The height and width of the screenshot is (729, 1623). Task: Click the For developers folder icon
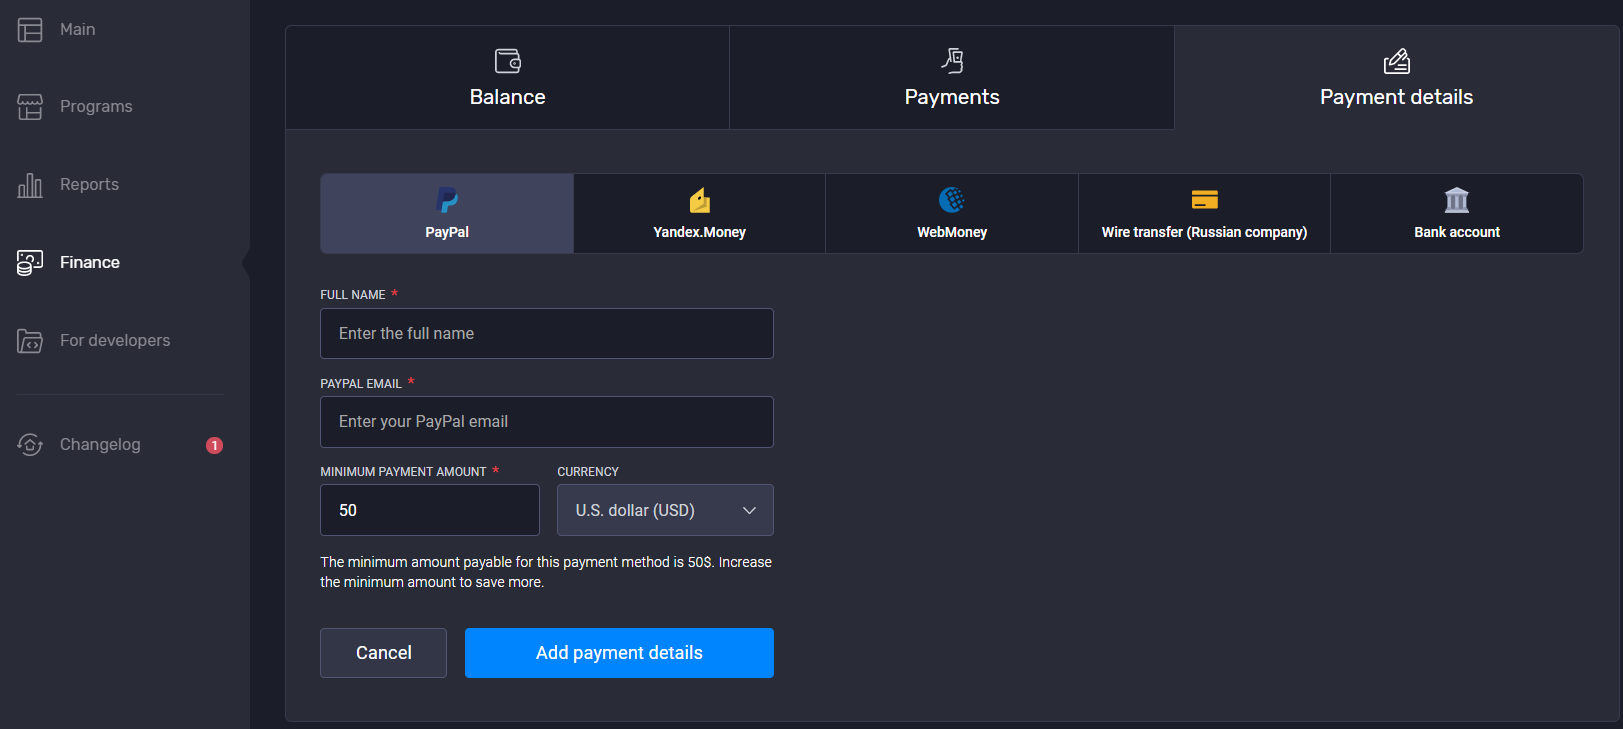(30, 341)
